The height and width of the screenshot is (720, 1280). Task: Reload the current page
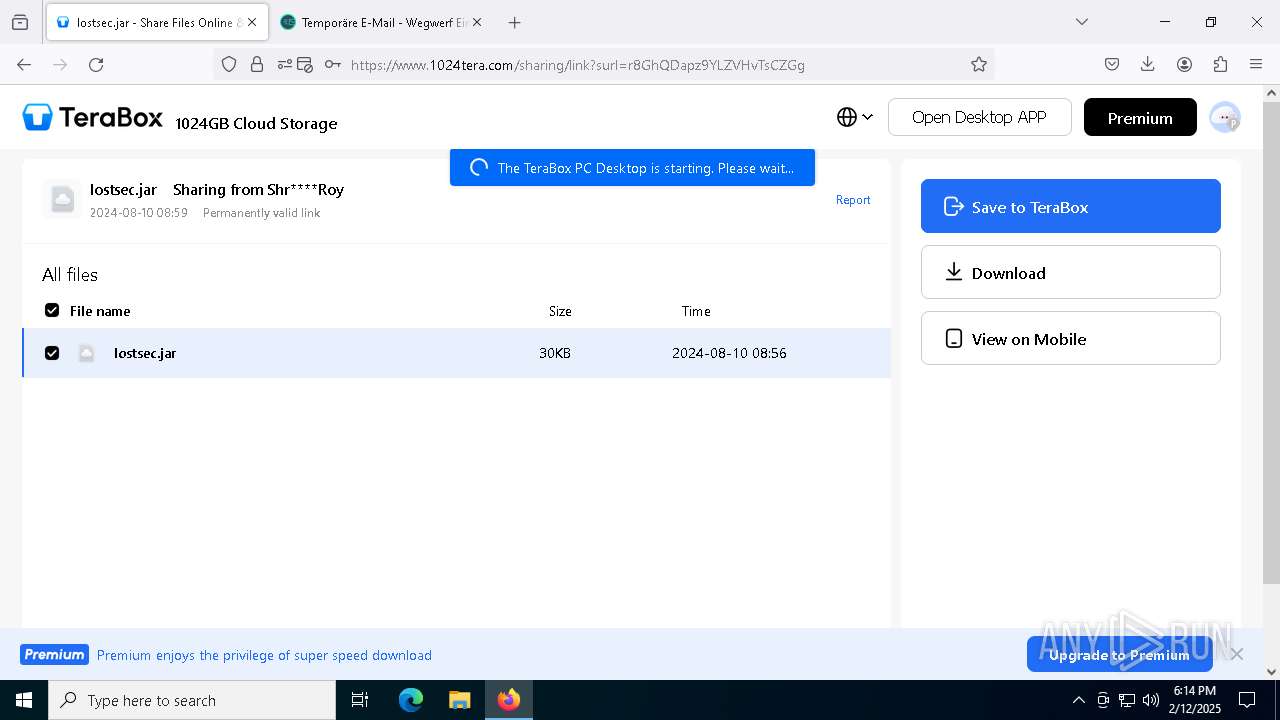[96, 64]
